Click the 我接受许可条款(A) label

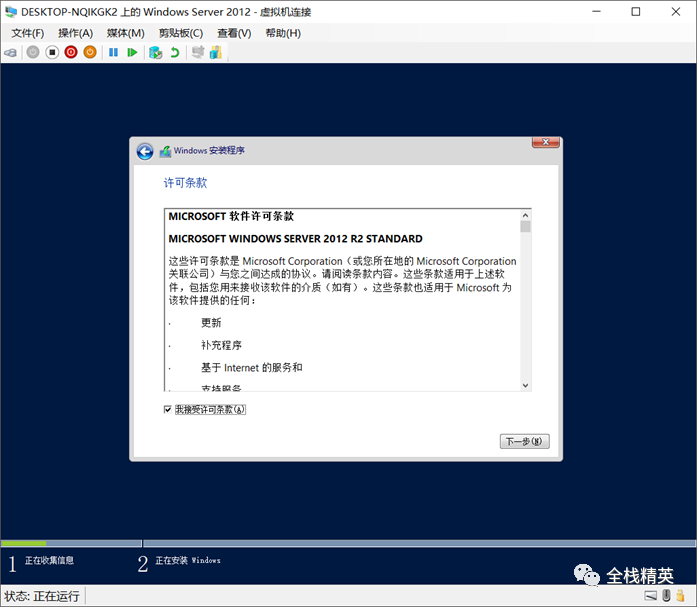click(210, 409)
